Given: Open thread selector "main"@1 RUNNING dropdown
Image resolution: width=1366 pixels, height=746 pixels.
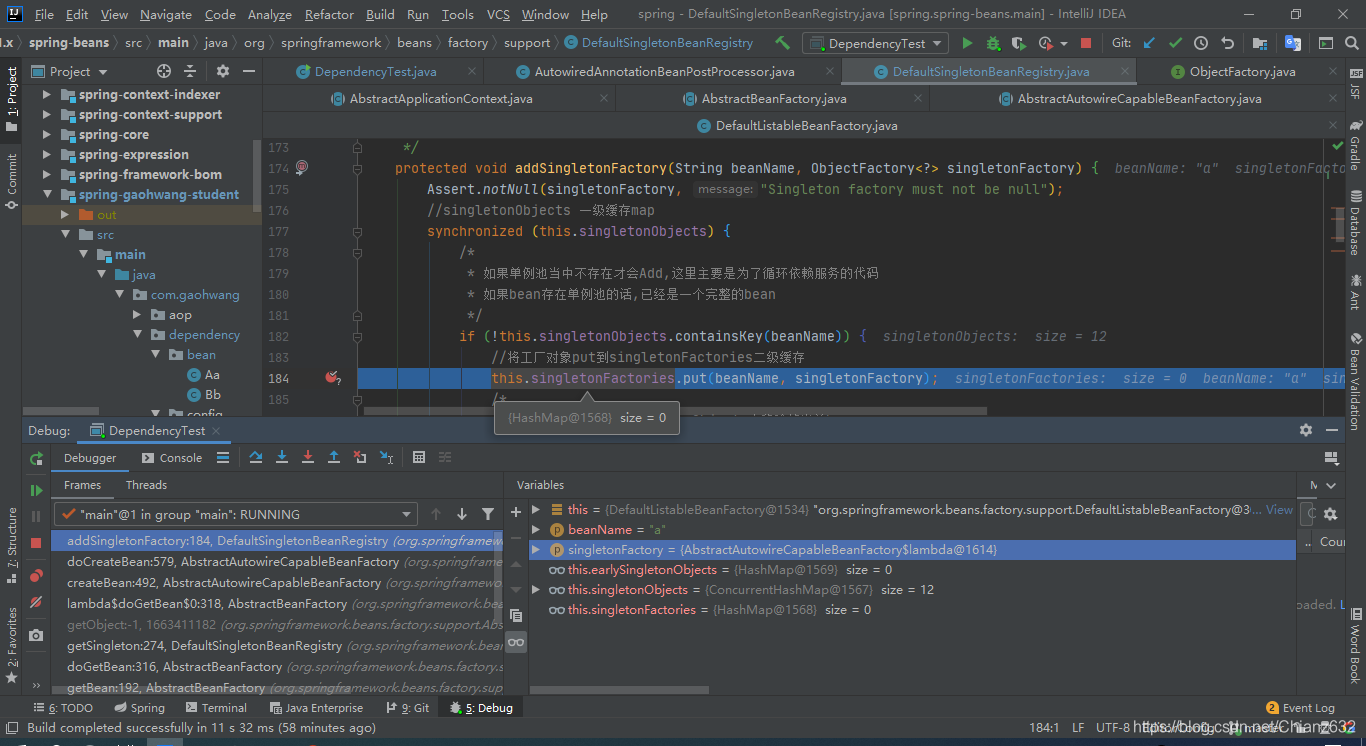Looking at the screenshot, I should 235,514.
